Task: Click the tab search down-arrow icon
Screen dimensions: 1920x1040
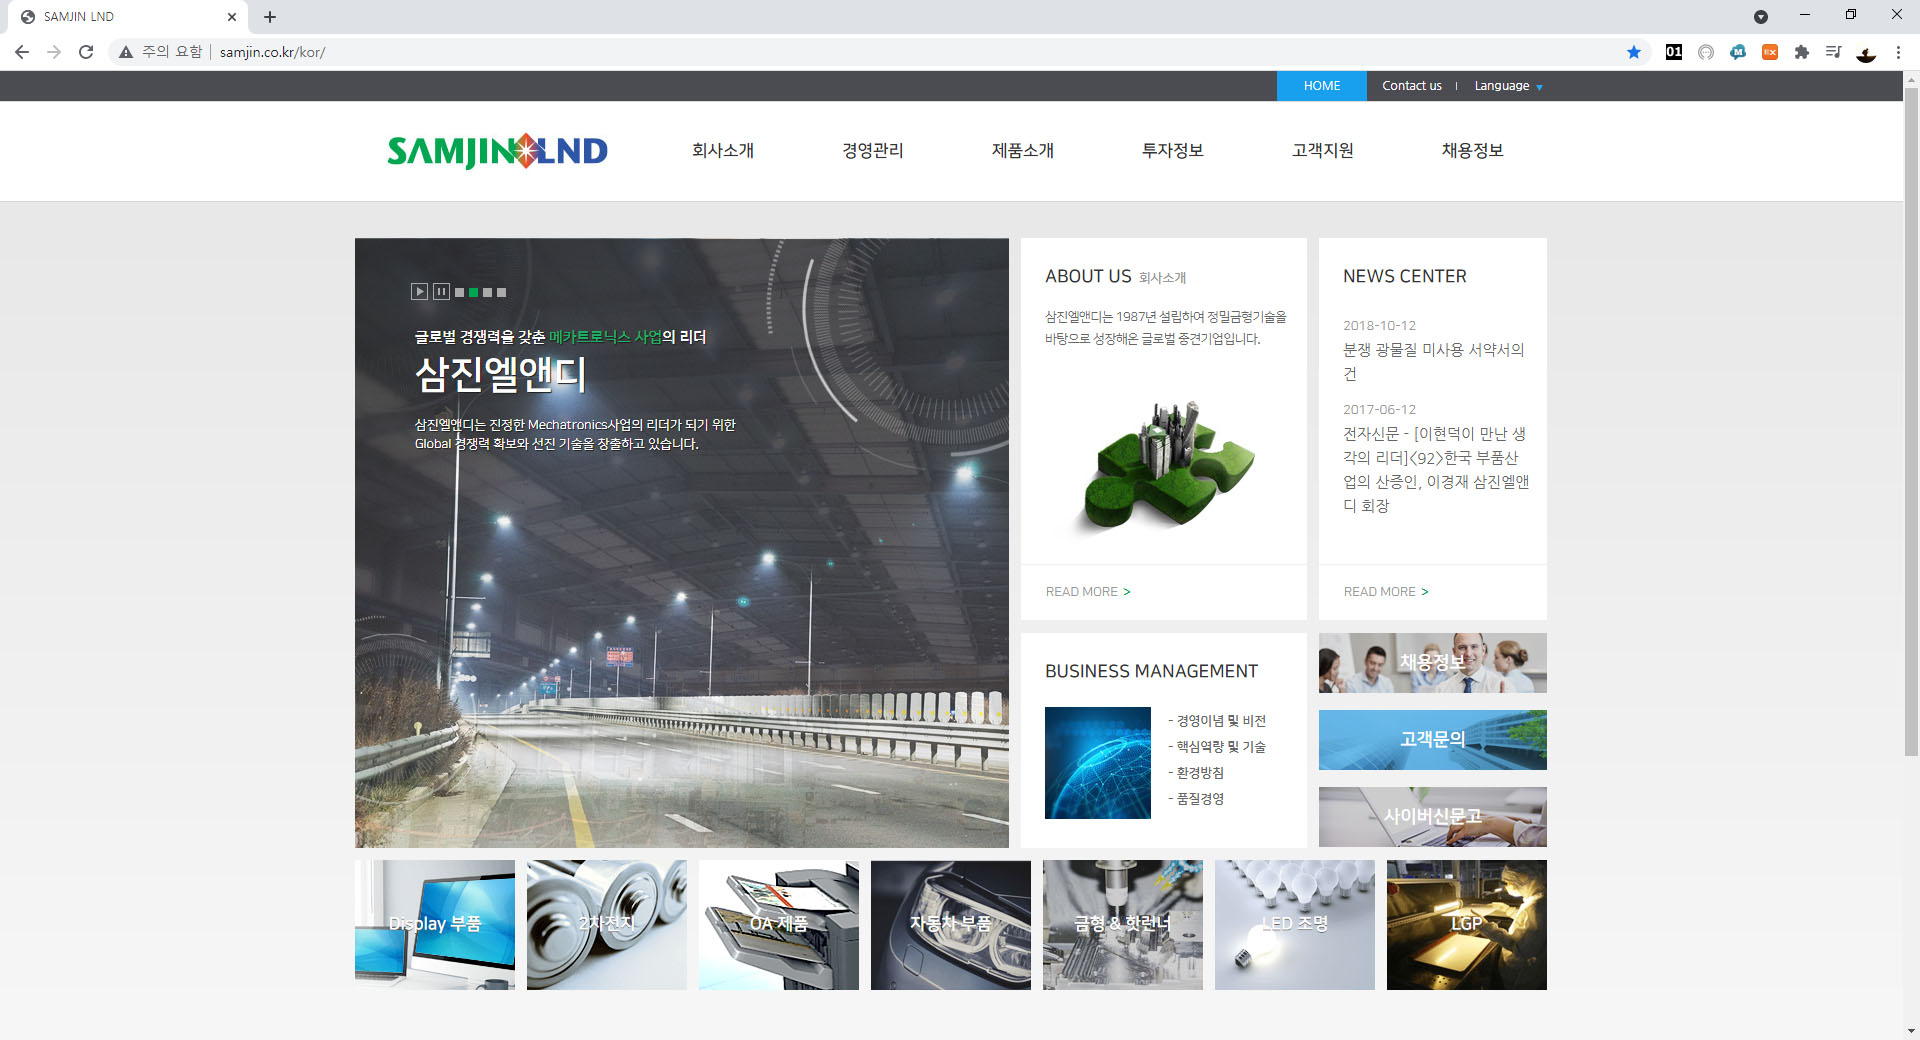Action: [x=1761, y=17]
